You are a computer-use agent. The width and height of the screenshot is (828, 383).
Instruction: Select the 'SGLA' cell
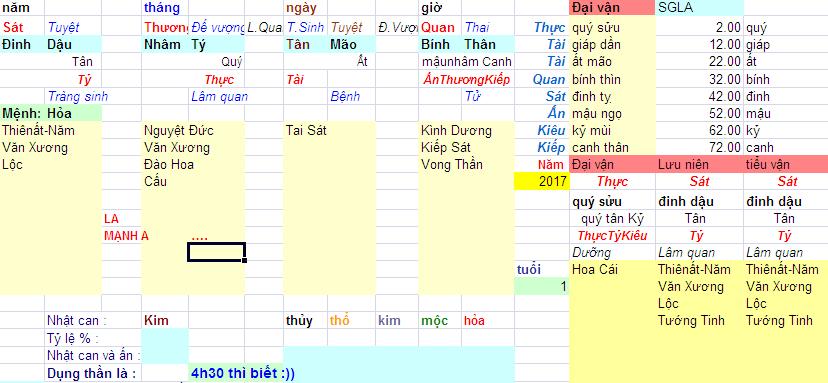[x=700, y=8]
